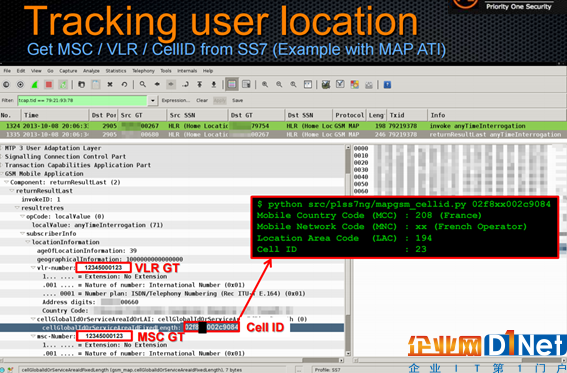
Task: Click the Expression... filter button
Action: (x=176, y=100)
